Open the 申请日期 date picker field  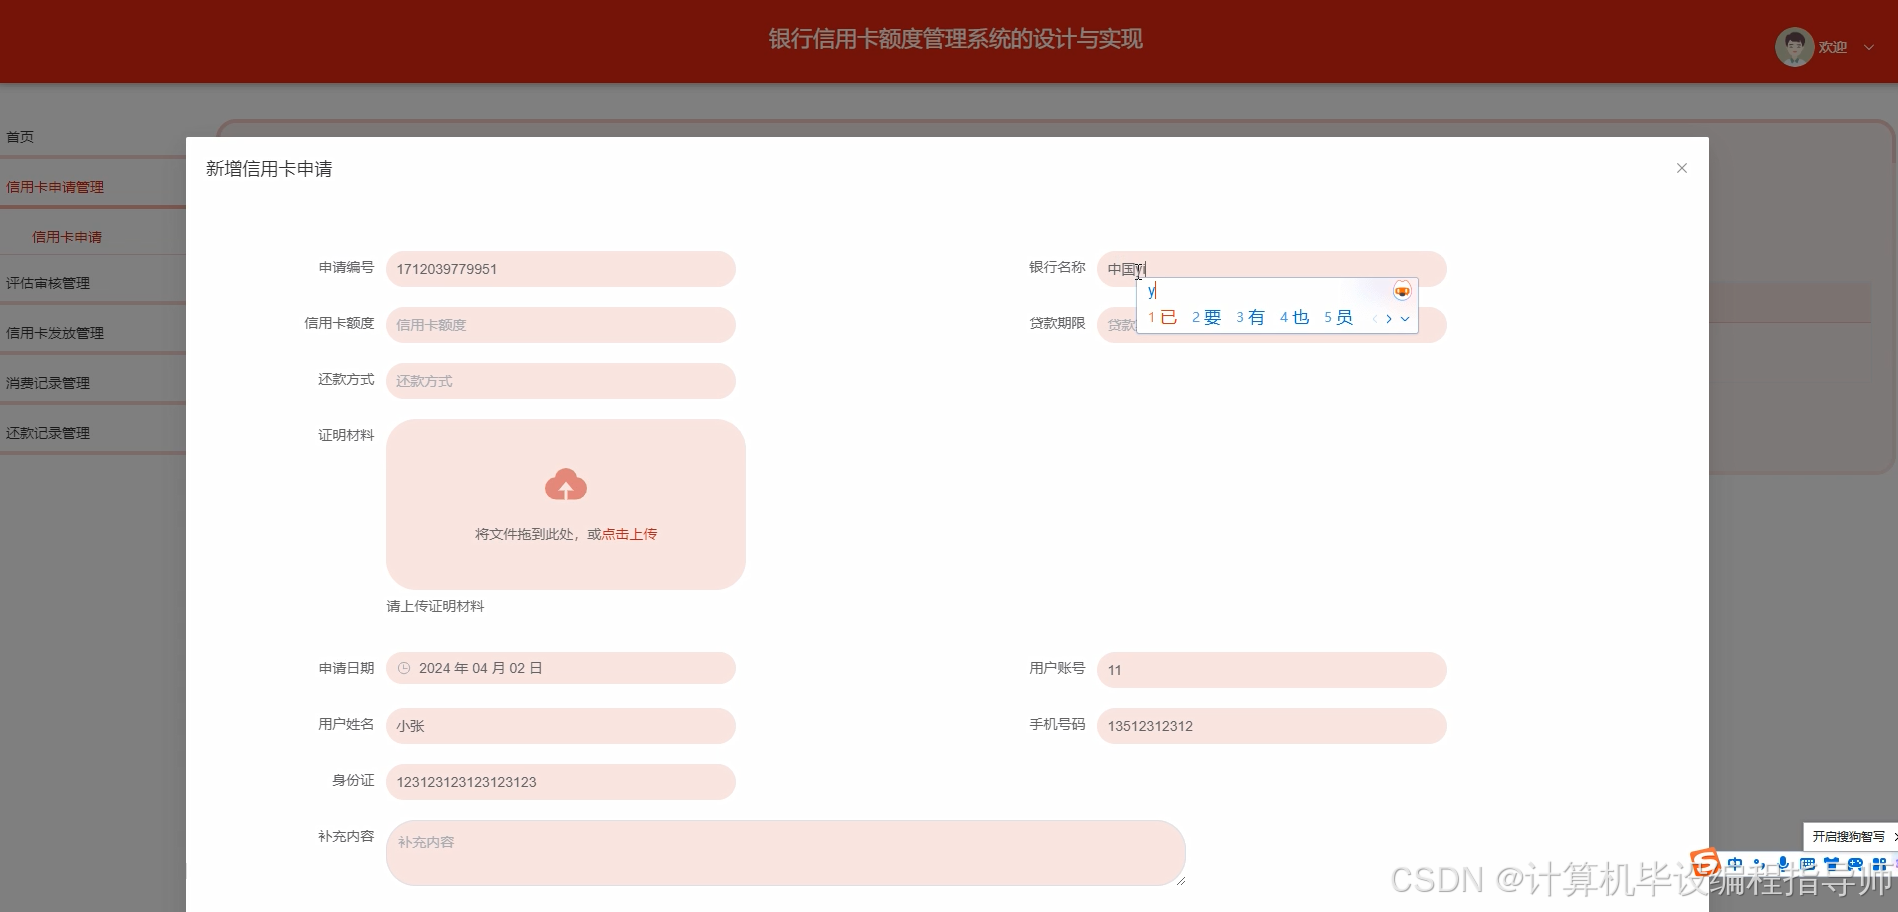[561, 668]
